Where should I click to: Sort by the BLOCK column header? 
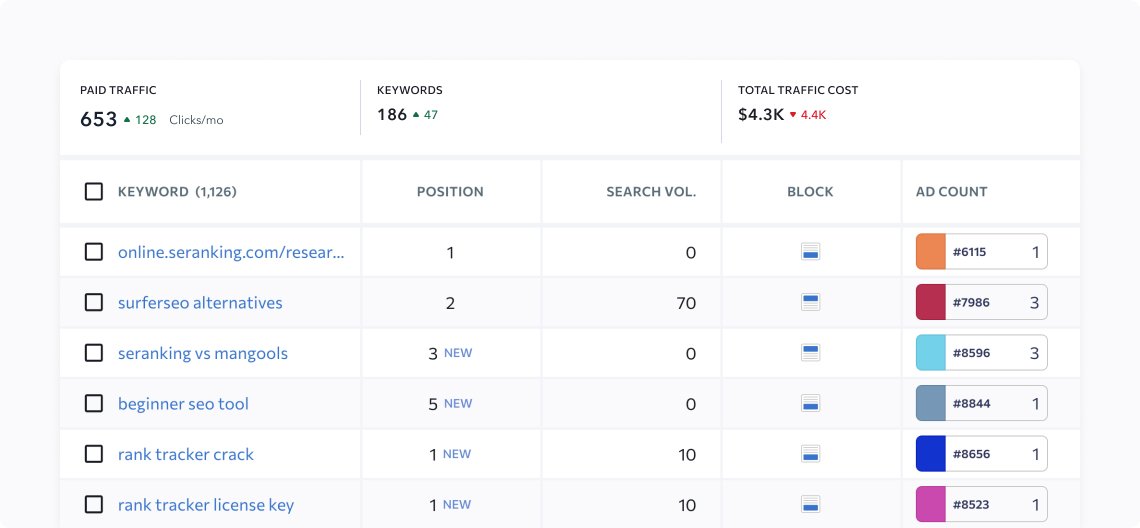(x=810, y=192)
